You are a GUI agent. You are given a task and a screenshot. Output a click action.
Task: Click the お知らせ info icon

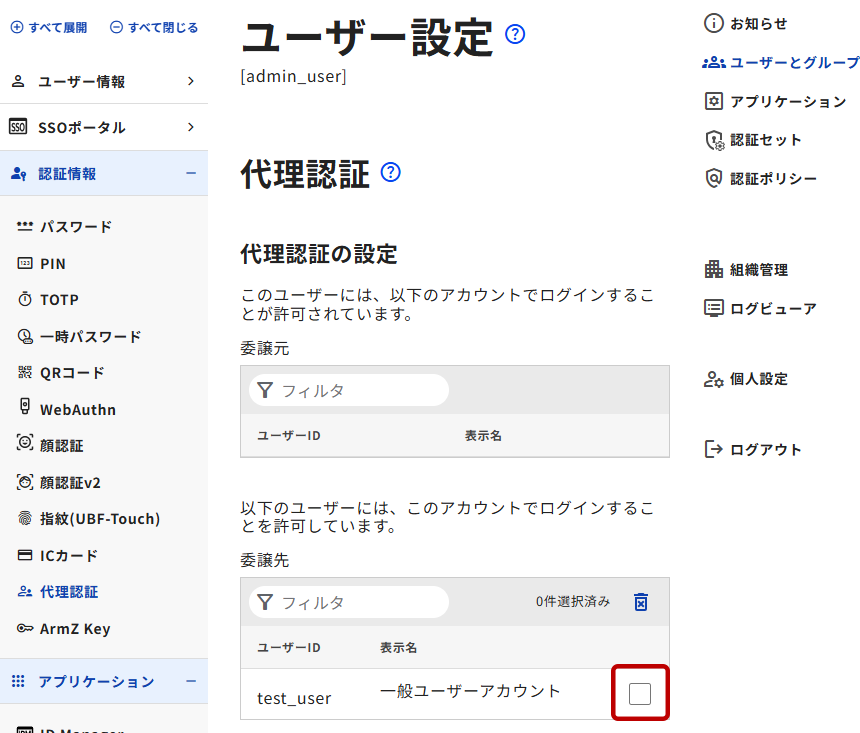point(713,23)
